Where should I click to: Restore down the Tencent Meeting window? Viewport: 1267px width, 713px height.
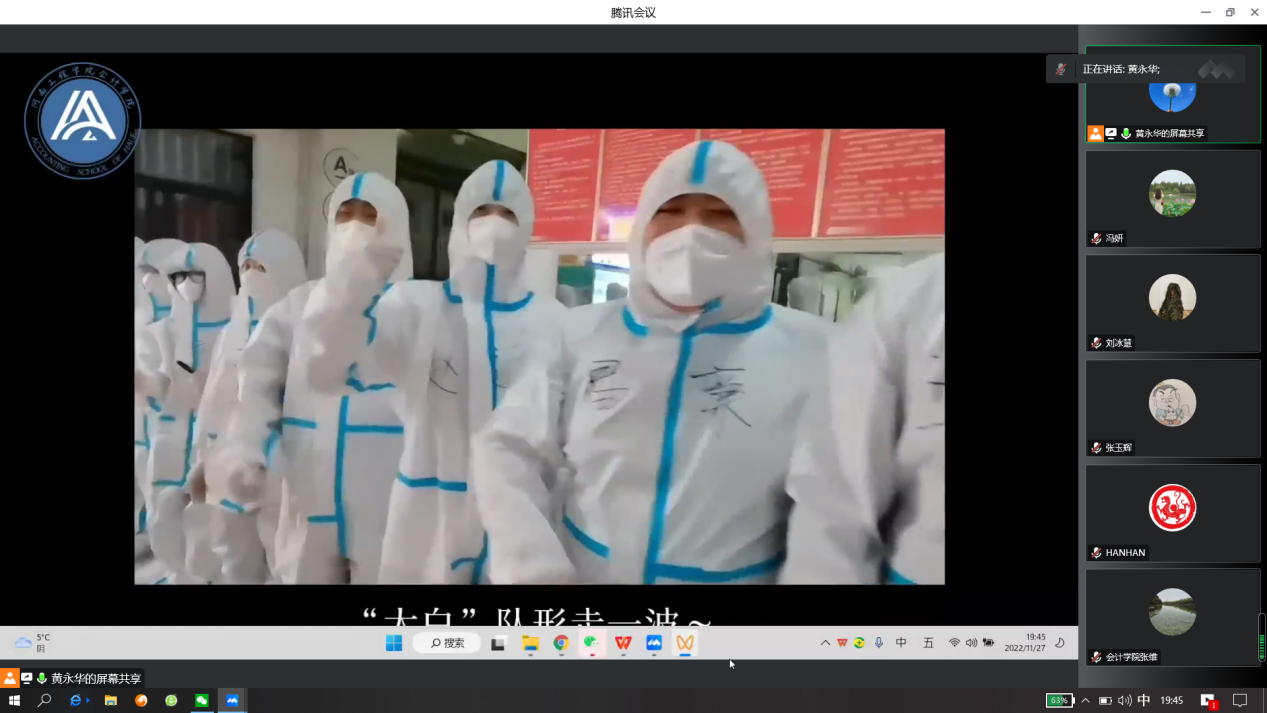tap(1230, 12)
